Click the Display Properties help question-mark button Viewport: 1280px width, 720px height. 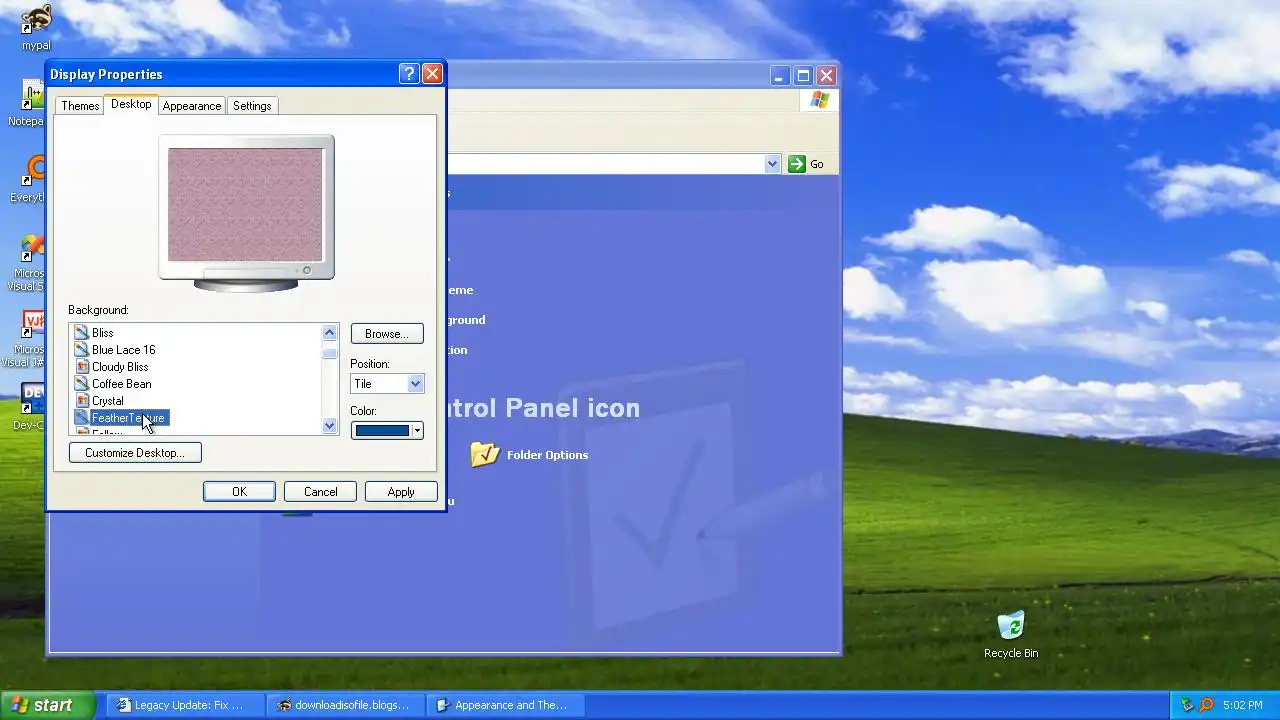[x=408, y=74]
